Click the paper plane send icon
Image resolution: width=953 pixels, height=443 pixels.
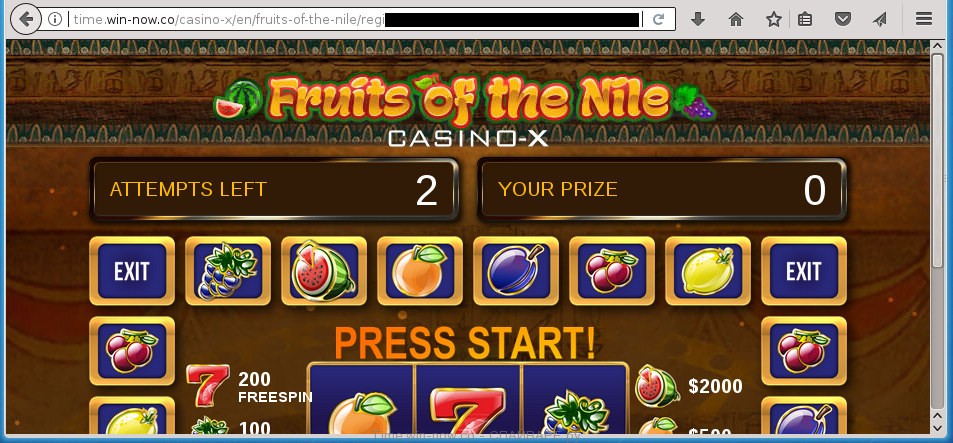[879, 19]
